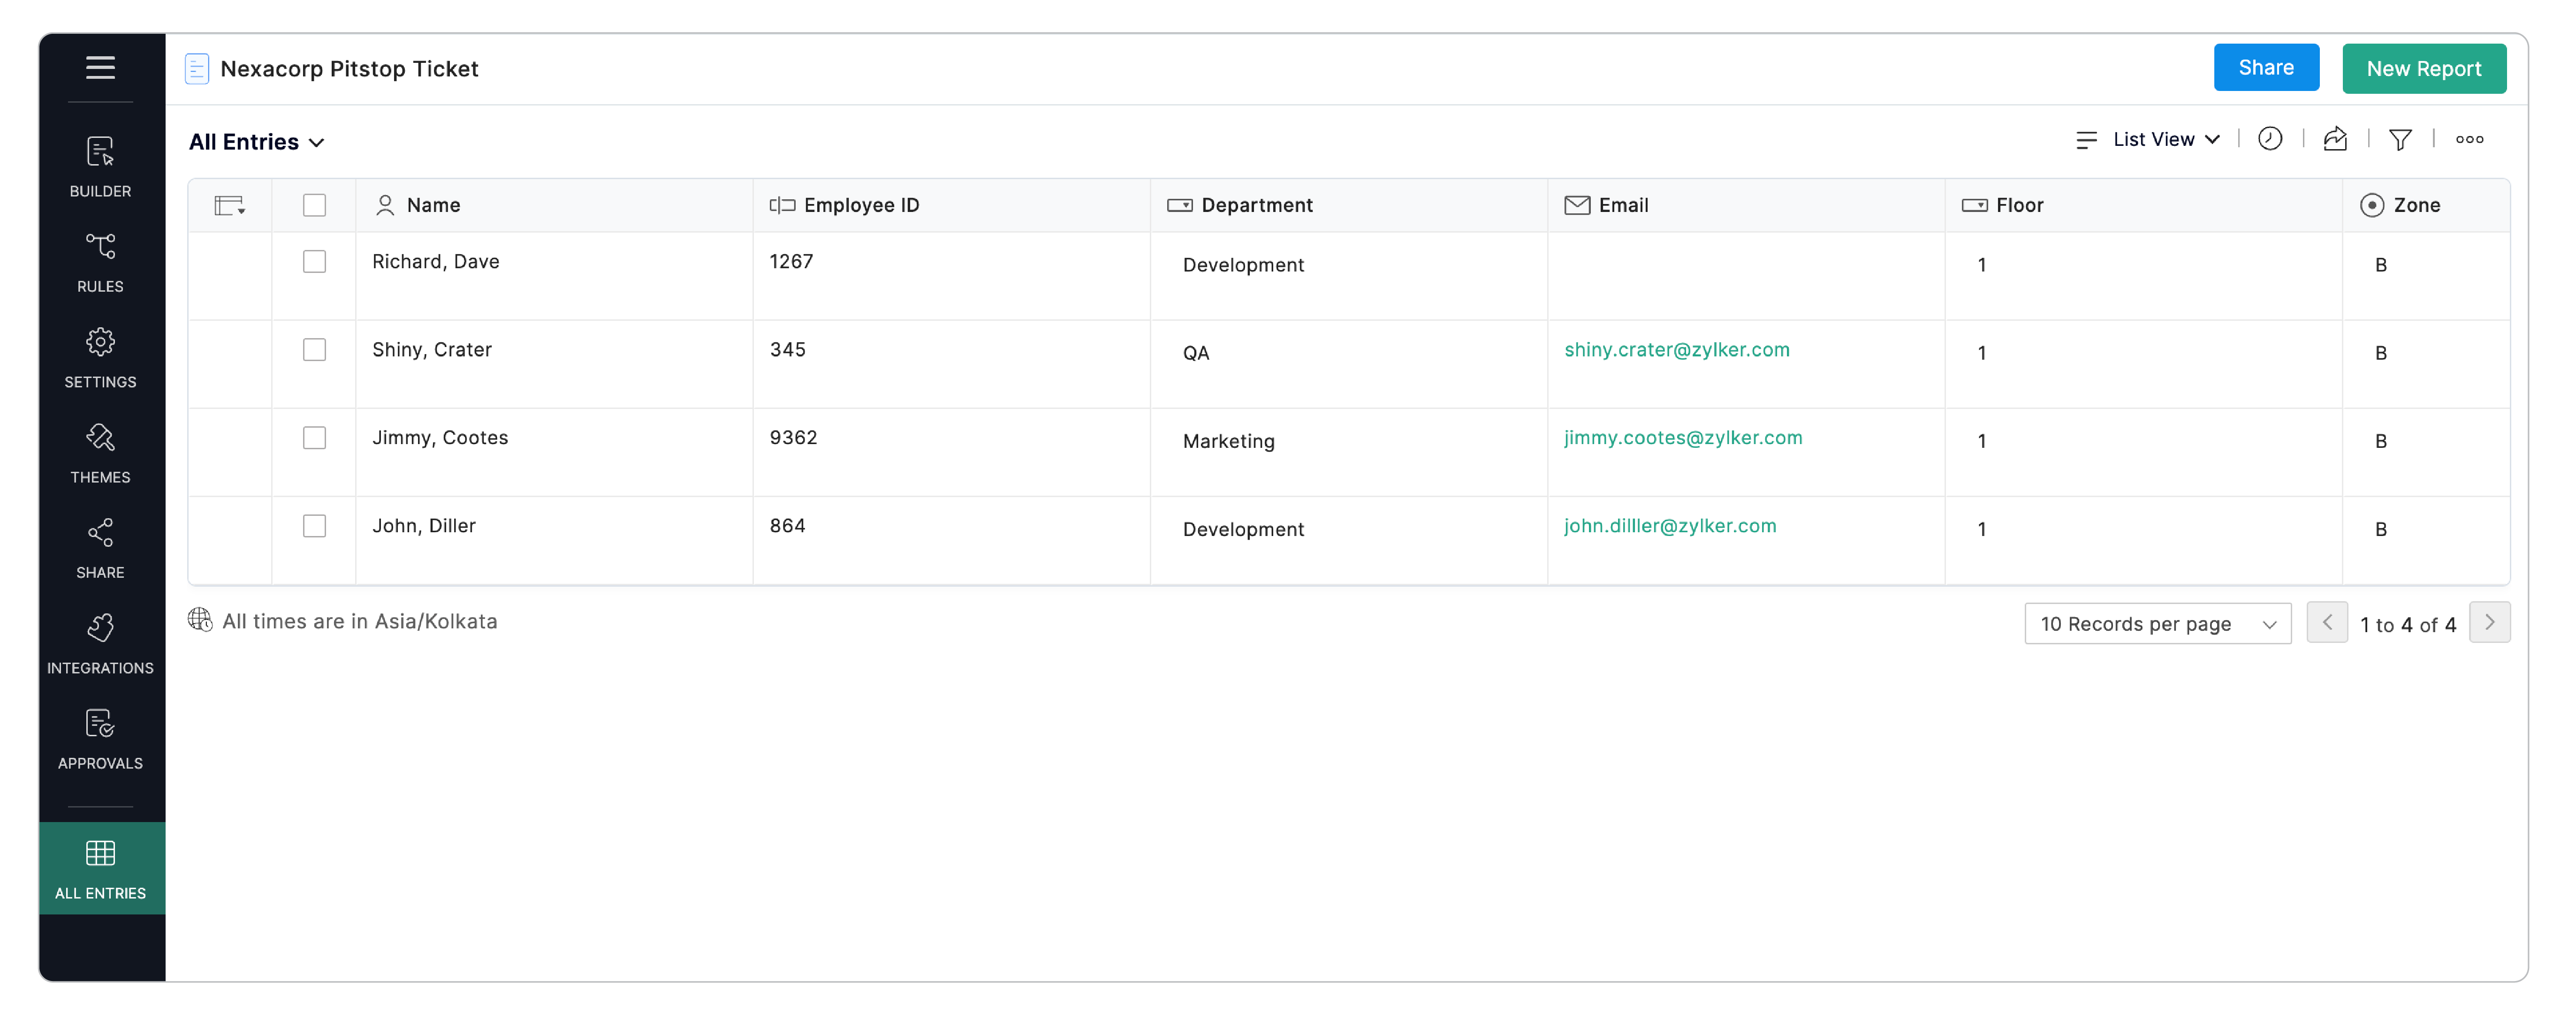Open the Builder section
The image size is (2576, 1027).
click(x=100, y=166)
